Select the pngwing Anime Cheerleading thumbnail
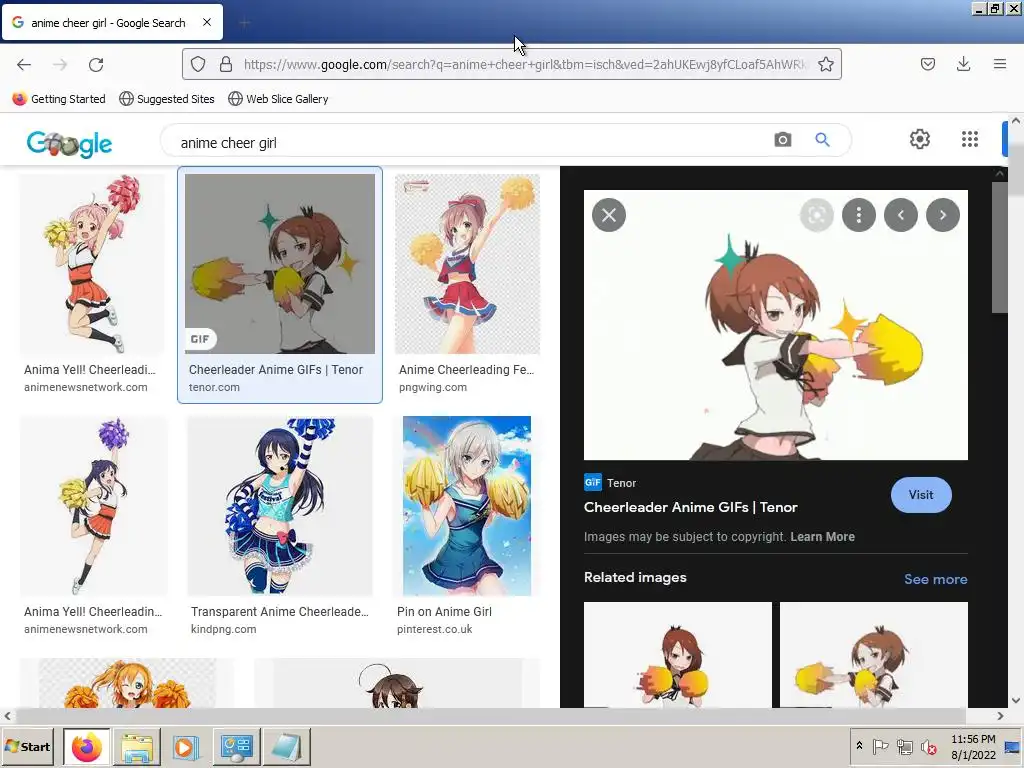This screenshot has width=1024, height=768. (x=468, y=264)
